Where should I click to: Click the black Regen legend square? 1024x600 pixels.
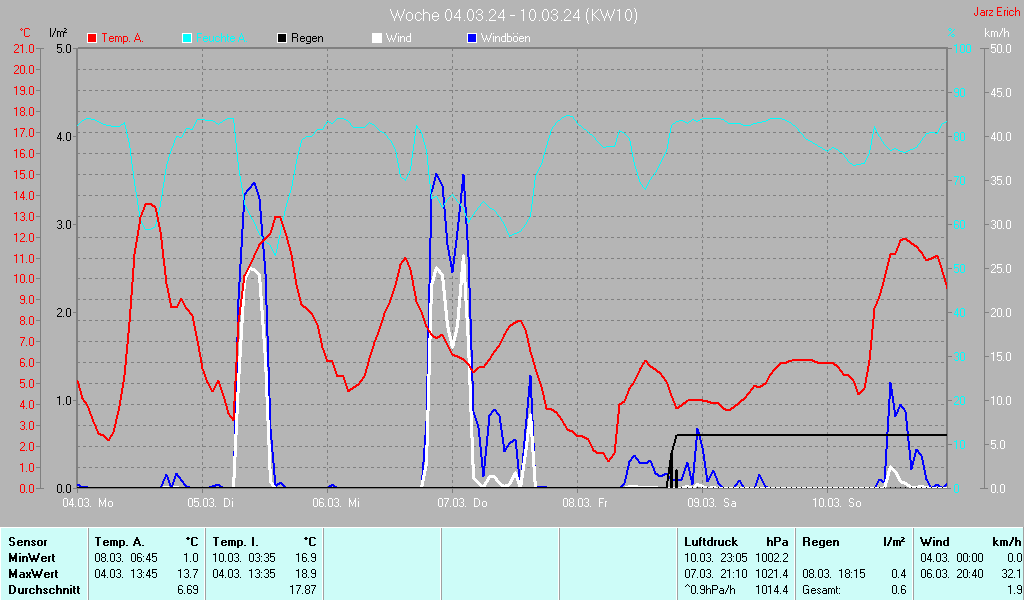pos(282,38)
